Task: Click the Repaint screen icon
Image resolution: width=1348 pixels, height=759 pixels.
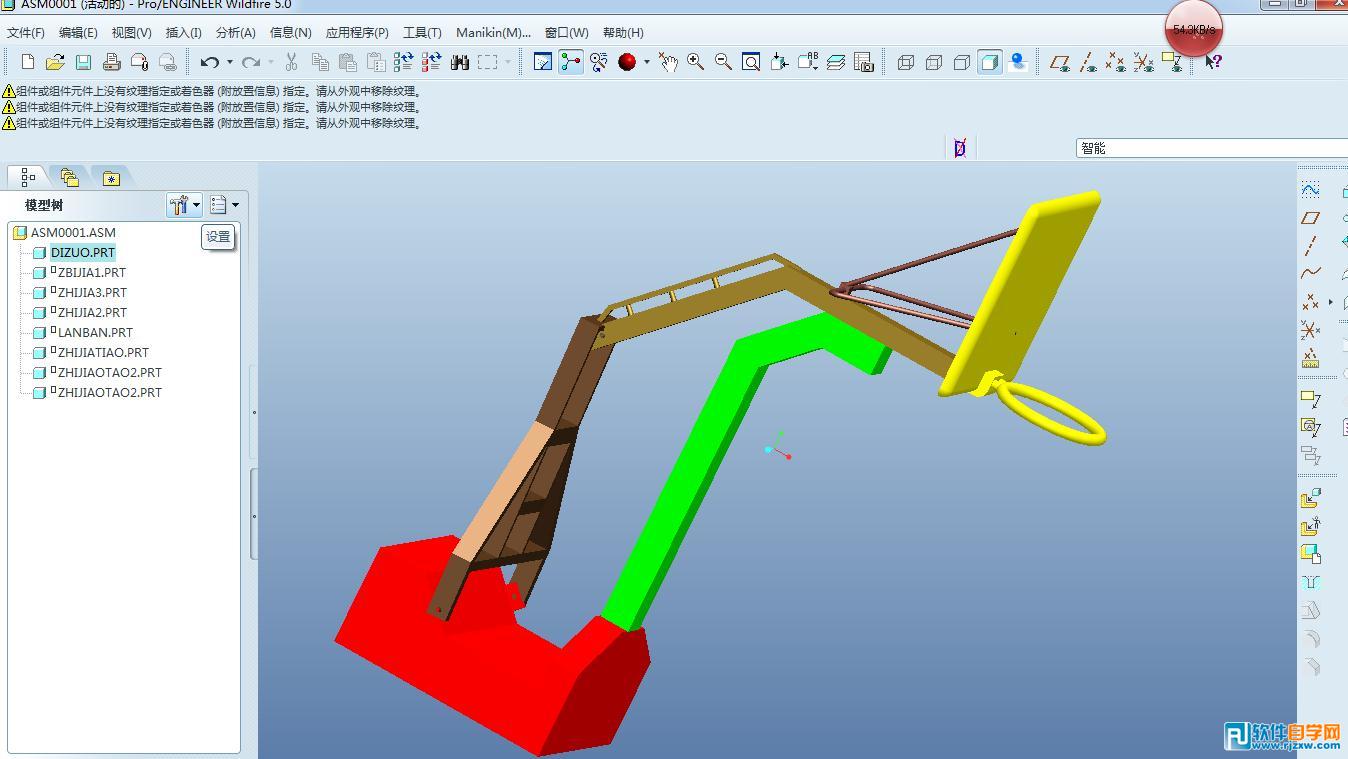Action: tap(543, 62)
